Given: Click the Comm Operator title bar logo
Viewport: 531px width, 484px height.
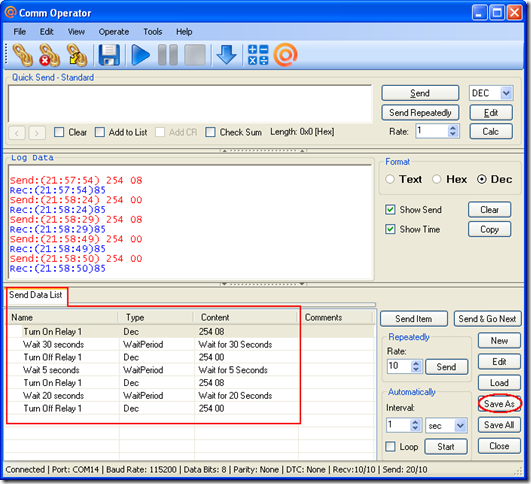Looking at the screenshot, I should (10, 13).
